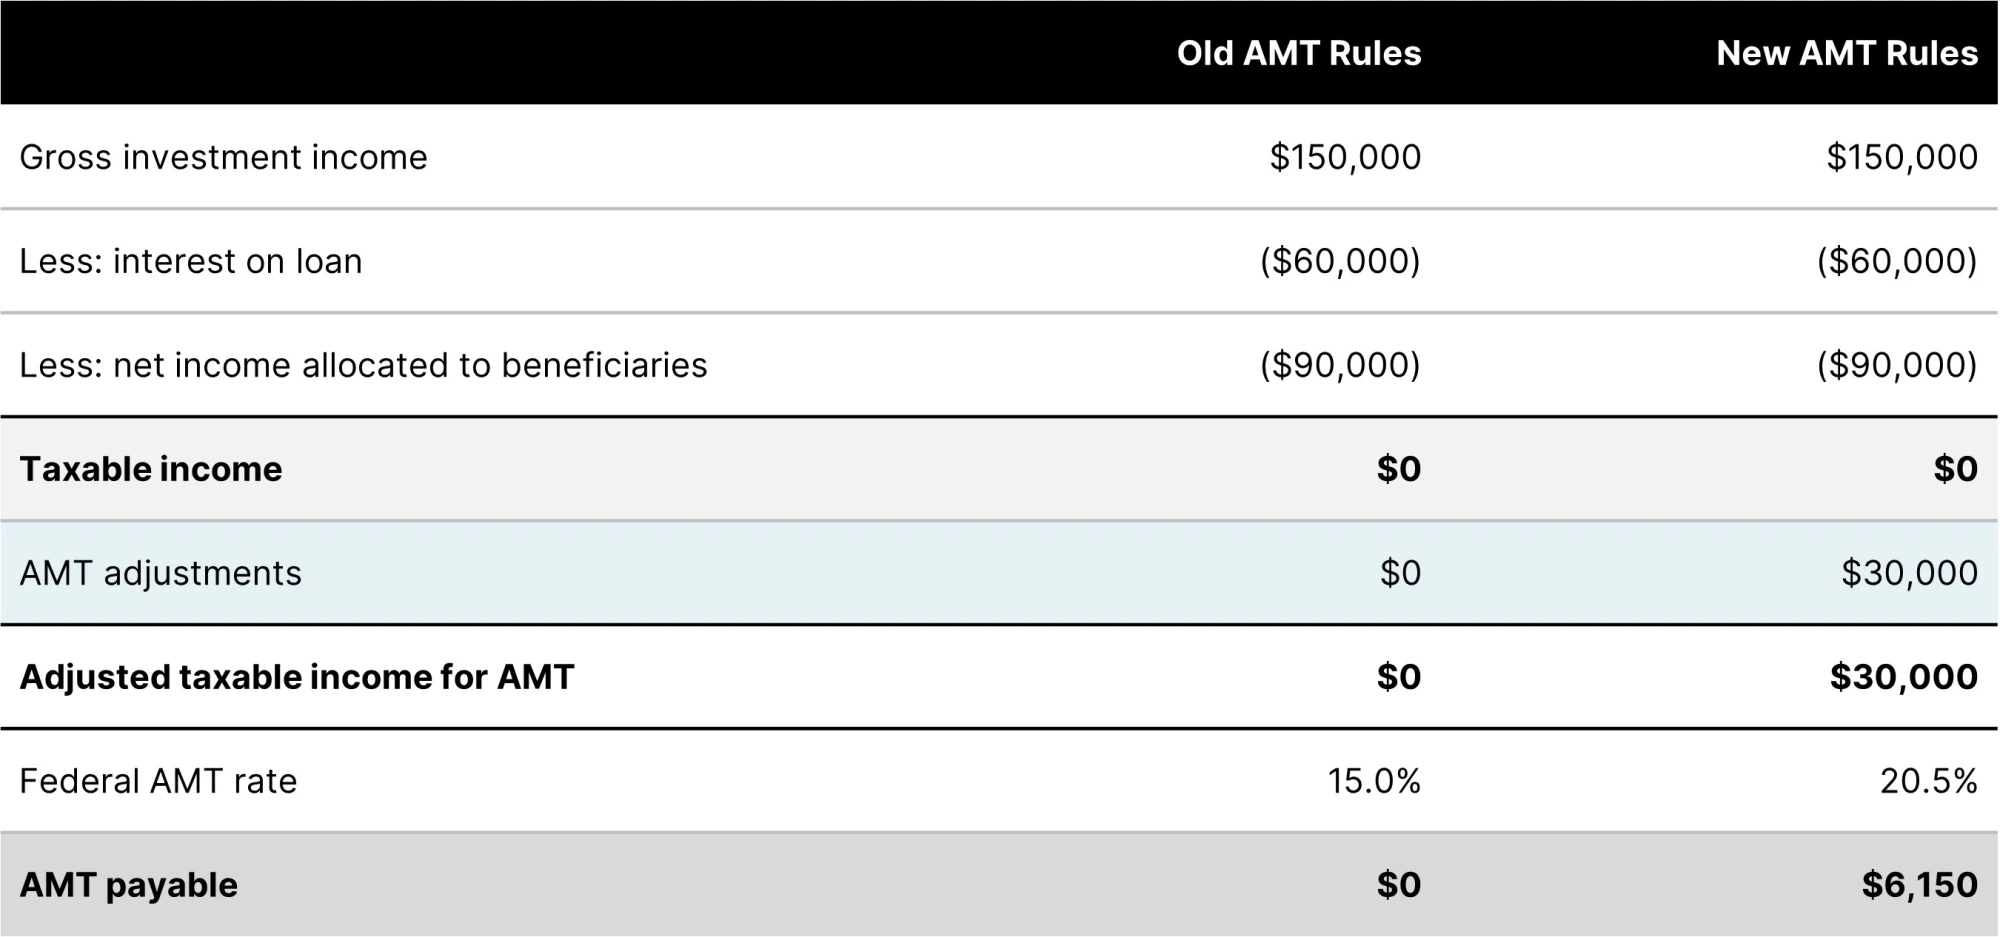Click the New AMT Rules column header
2000x937 pixels.
point(1847,53)
